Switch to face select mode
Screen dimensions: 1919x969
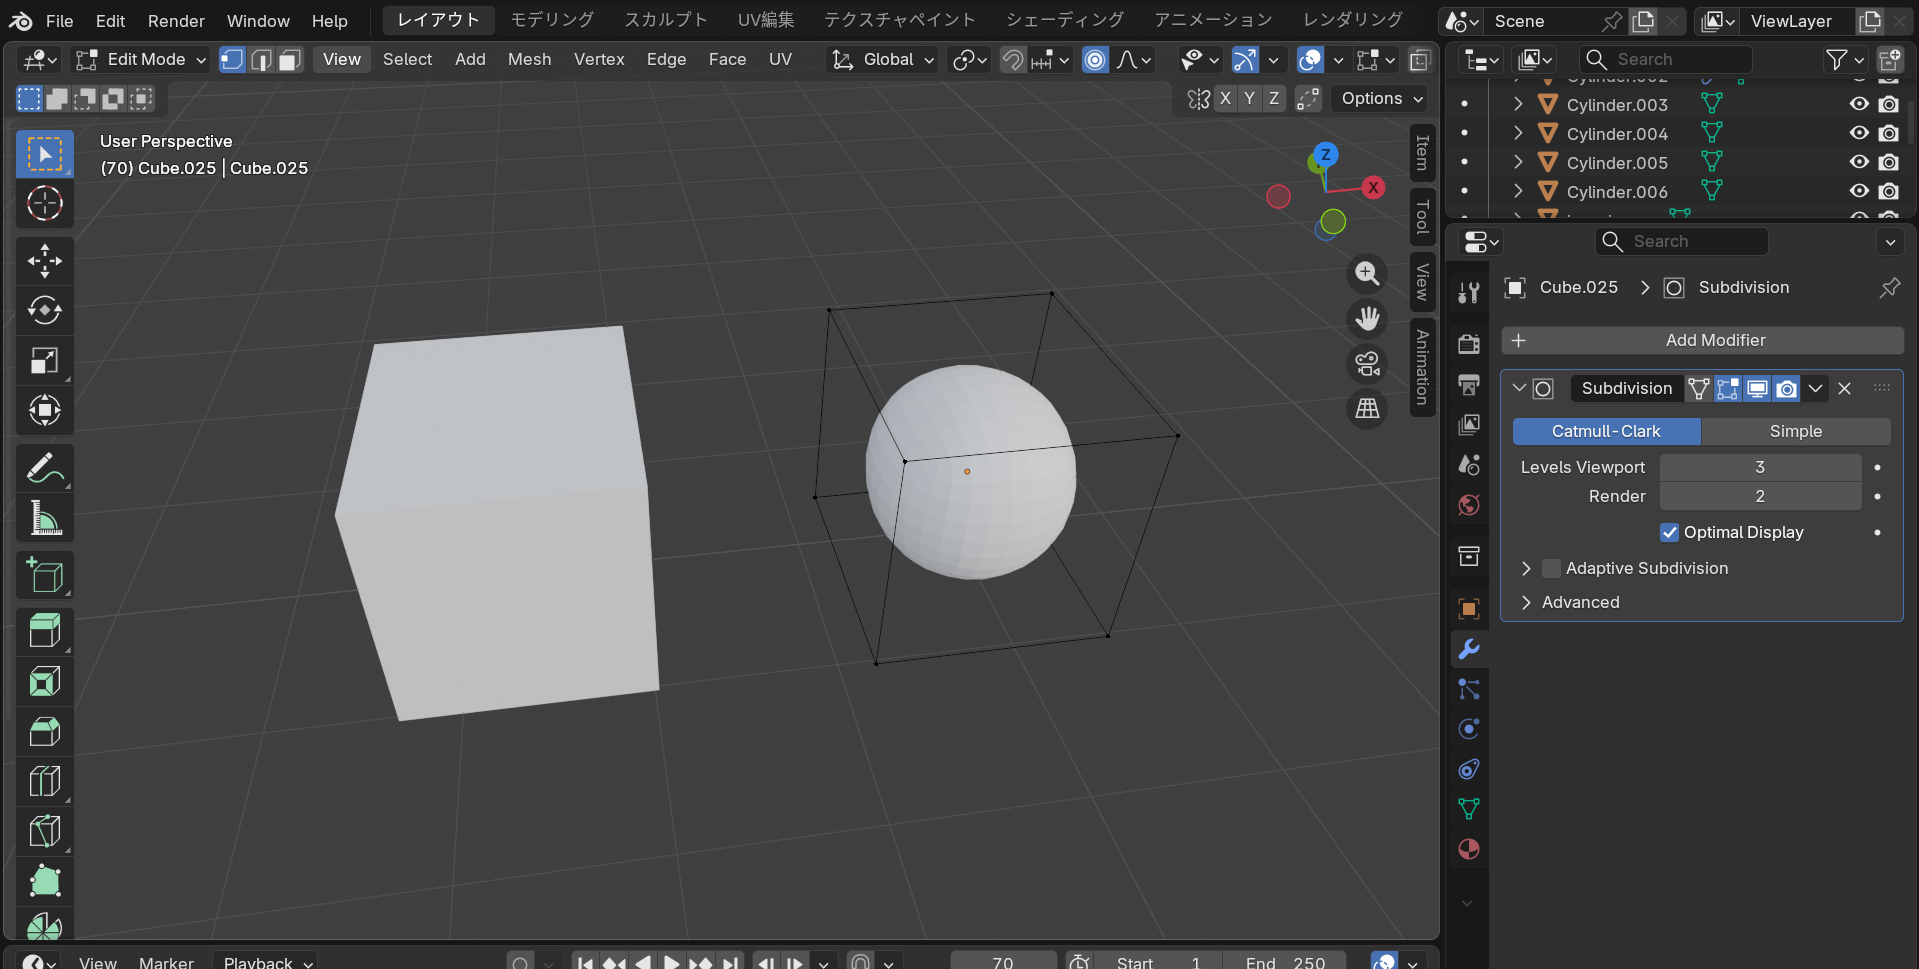click(x=289, y=60)
